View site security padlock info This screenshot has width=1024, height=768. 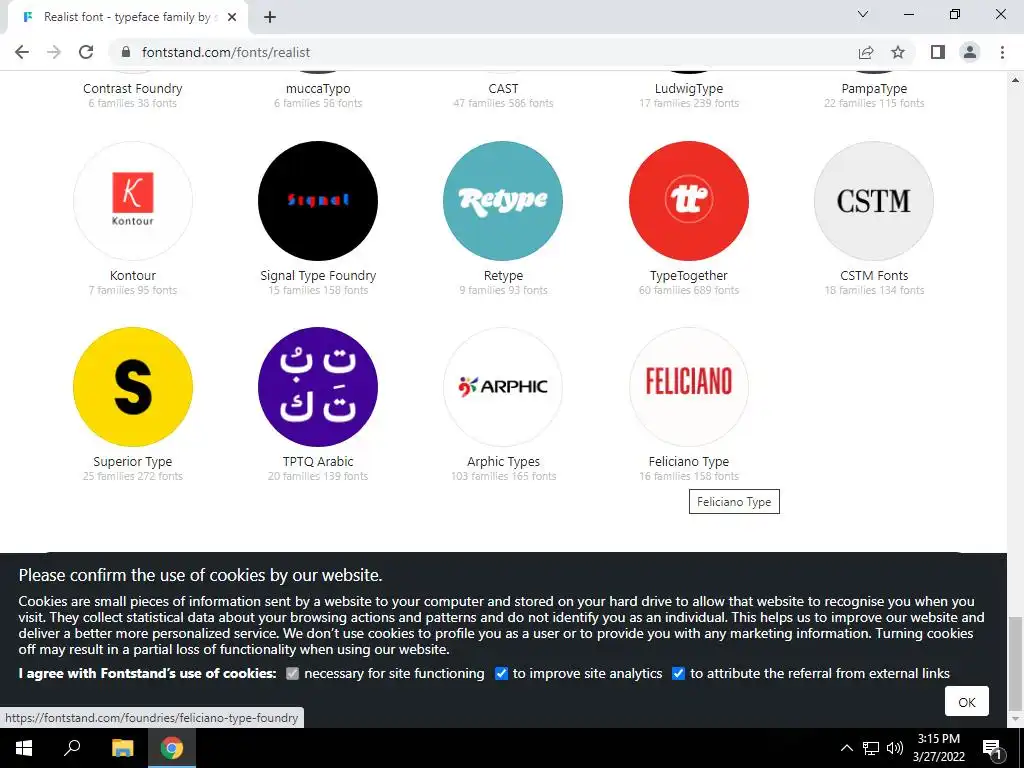(127, 52)
